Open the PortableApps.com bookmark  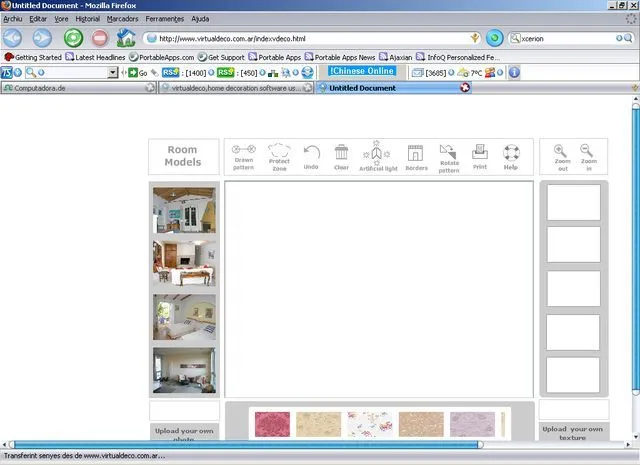click(162, 57)
